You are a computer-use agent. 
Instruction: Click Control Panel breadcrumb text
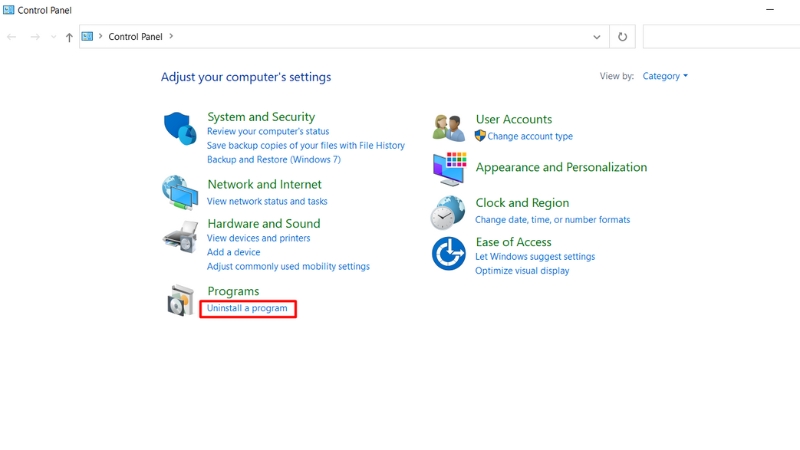pos(135,37)
